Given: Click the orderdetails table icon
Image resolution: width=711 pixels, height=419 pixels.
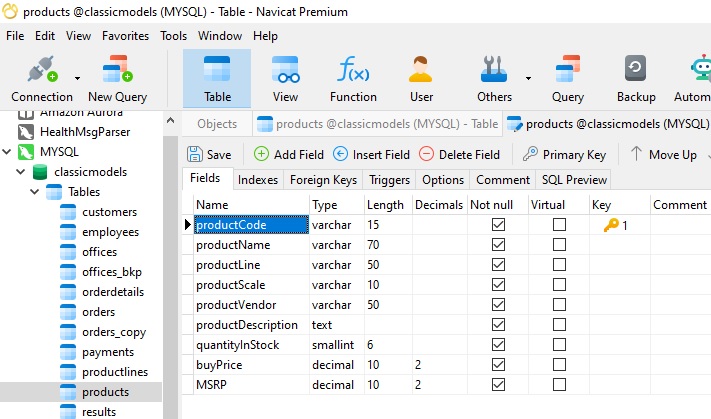Looking at the screenshot, I should tap(68, 292).
